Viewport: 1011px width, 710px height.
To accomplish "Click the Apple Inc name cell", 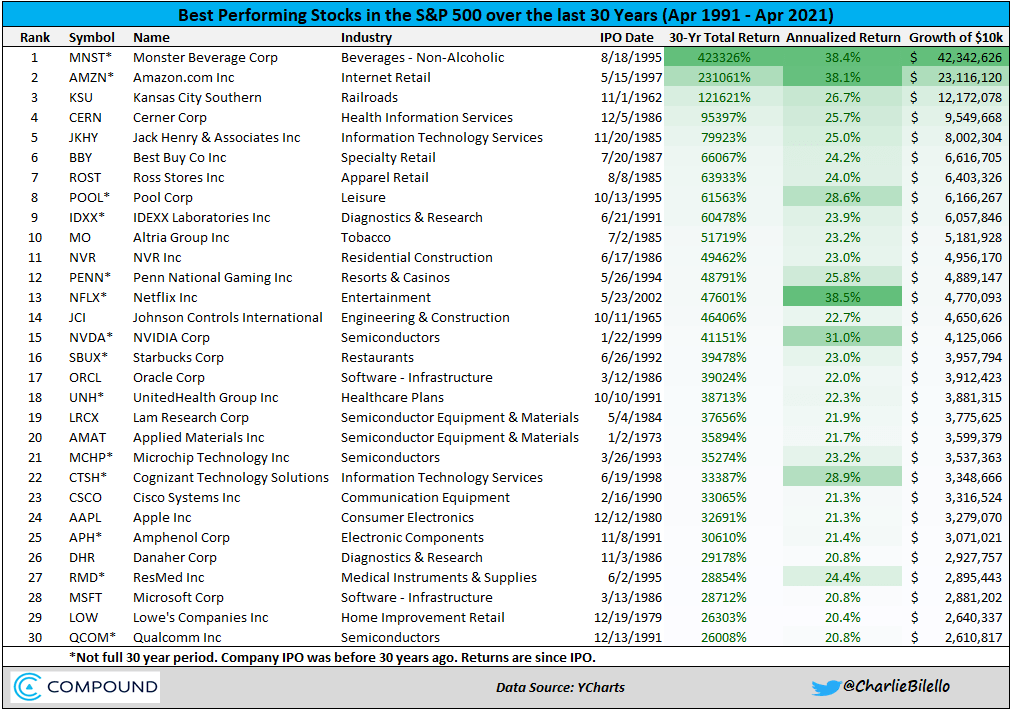I will tap(162, 517).
